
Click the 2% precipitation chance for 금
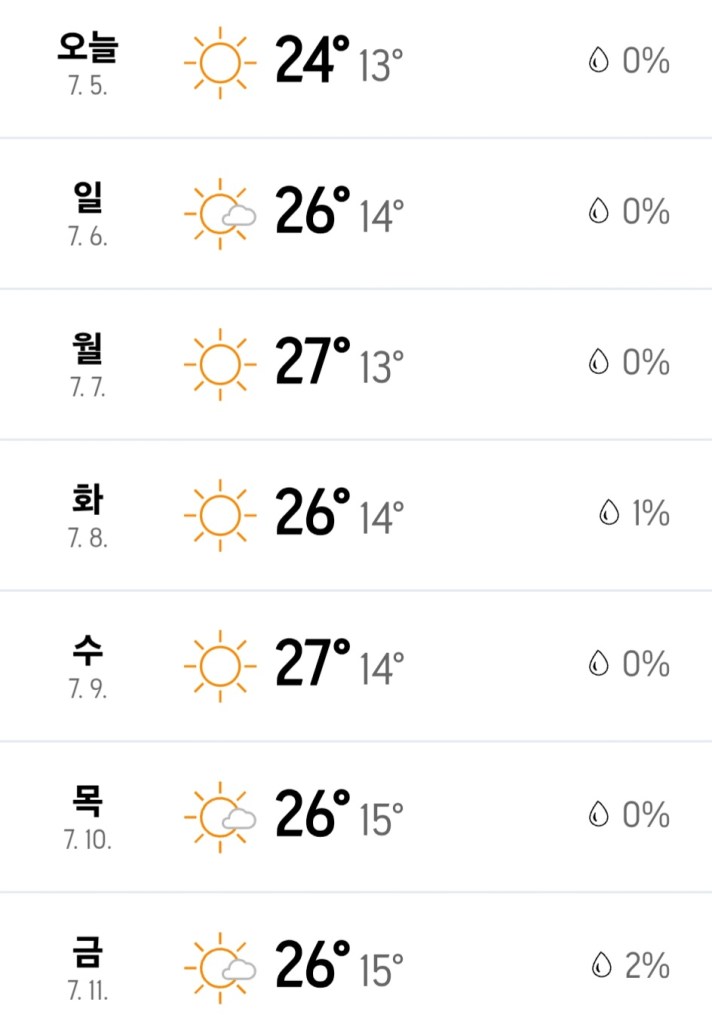click(646, 966)
